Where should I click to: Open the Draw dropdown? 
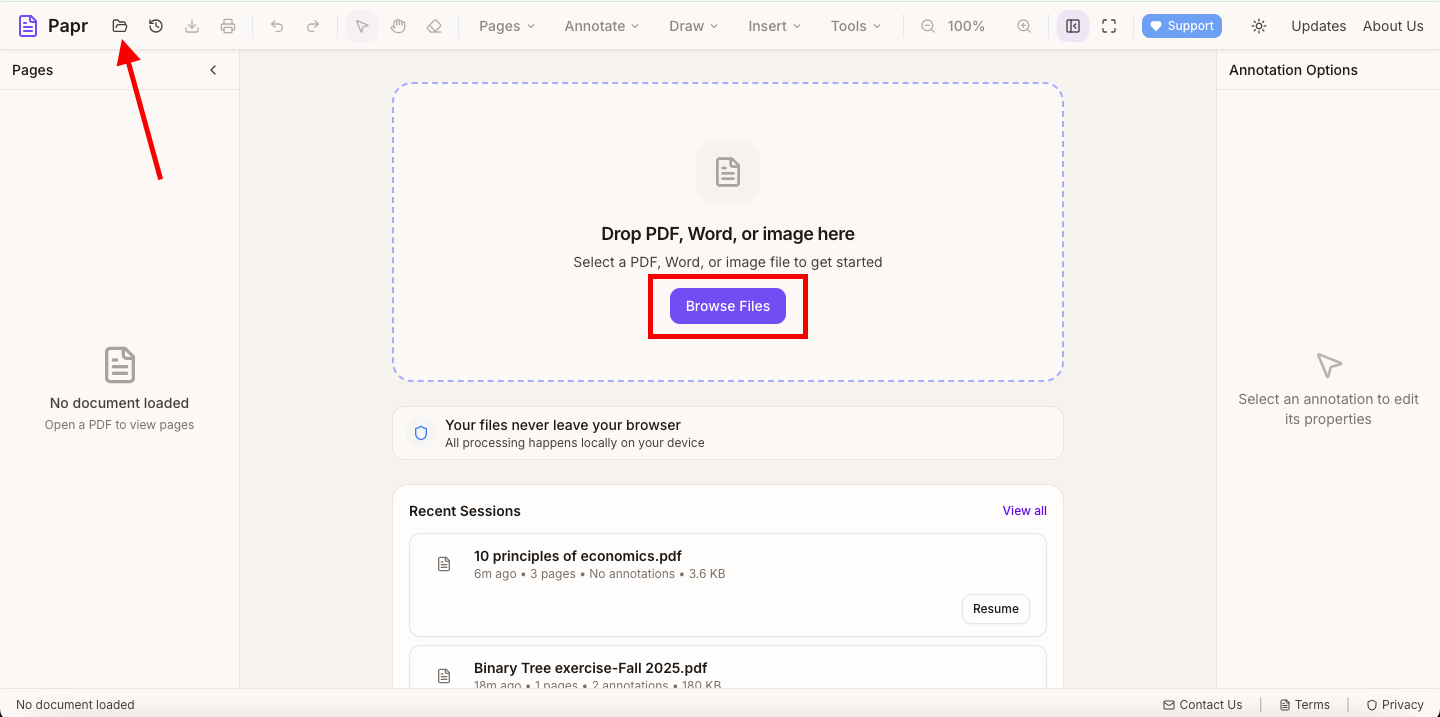(x=693, y=26)
